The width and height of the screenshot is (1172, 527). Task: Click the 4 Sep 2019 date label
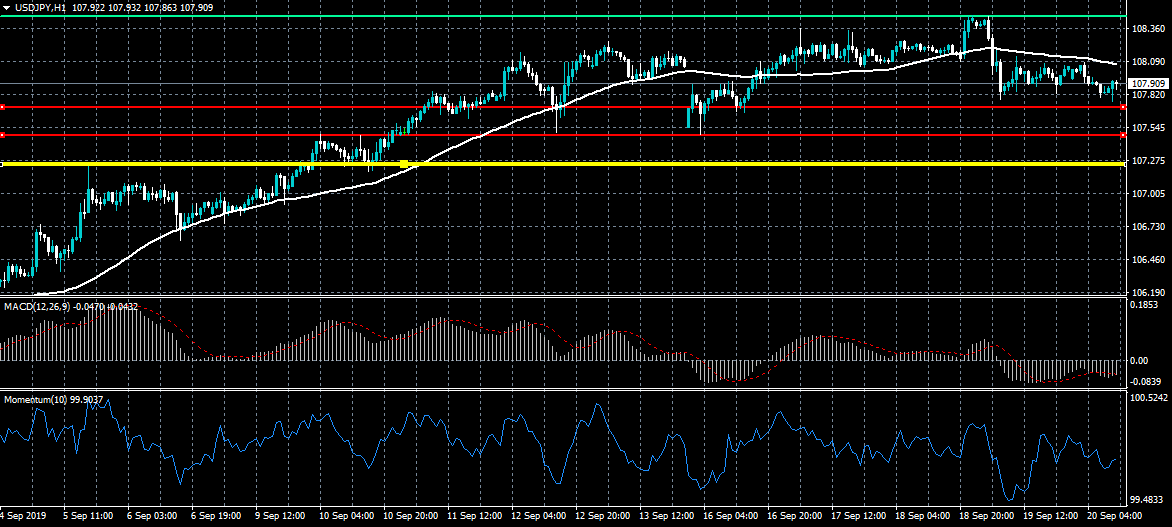point(22,517)
